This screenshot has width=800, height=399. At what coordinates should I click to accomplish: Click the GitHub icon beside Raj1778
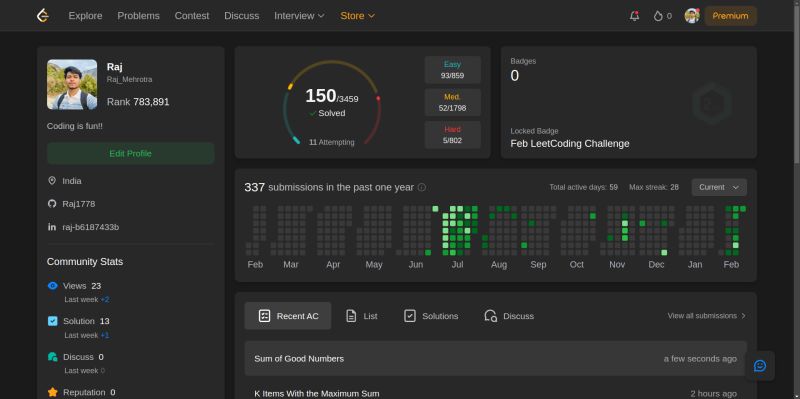(52, 204)
